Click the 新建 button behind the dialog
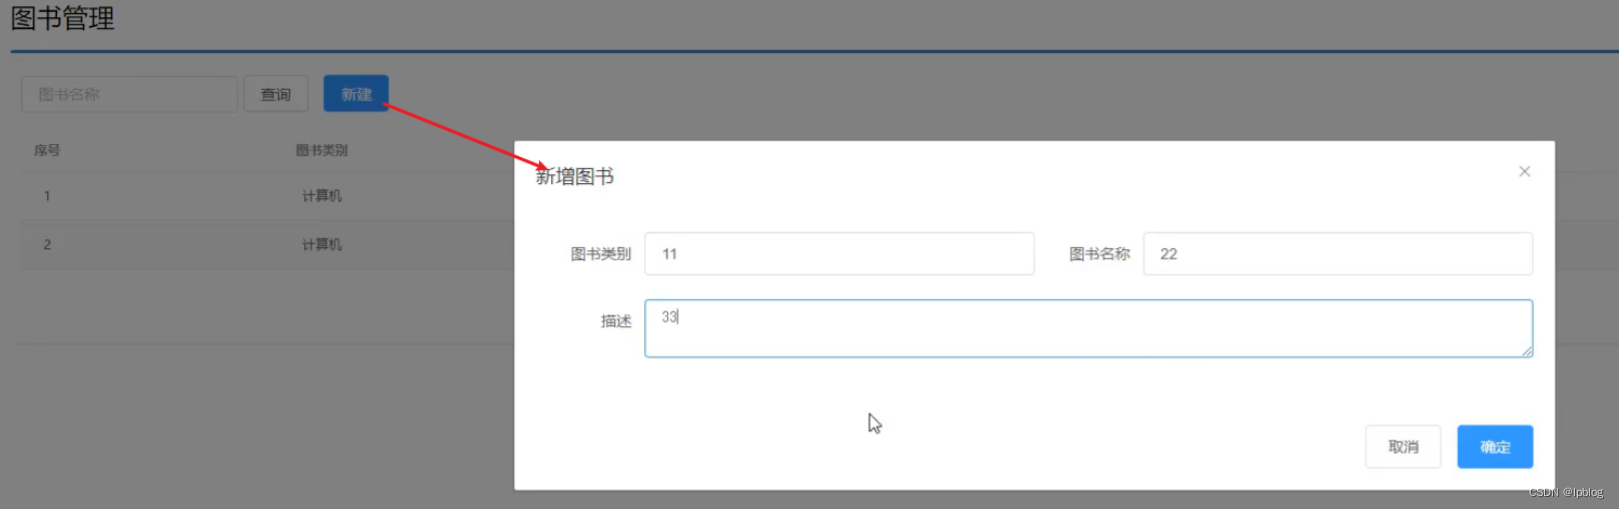Screen dimensions: 1619x509 [x=356, y=94]
